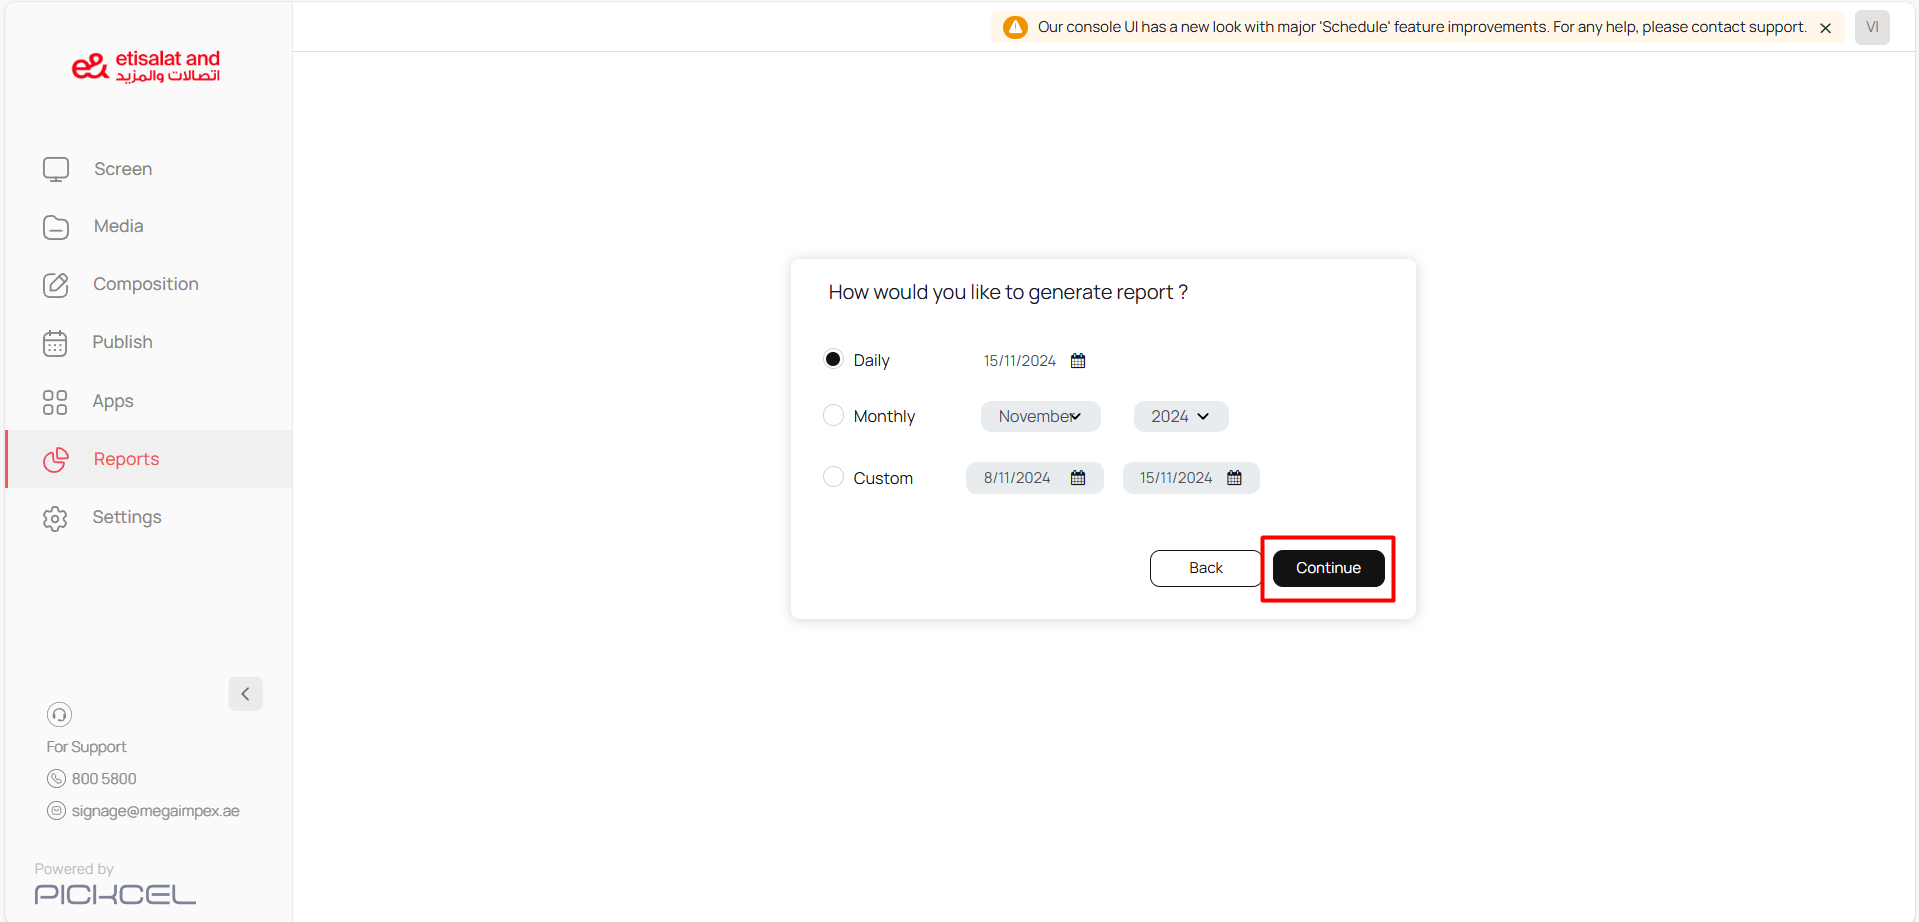1919x922 pixels.
Task: Click the calendar icon for custom end date
Action: (1234, 478)
